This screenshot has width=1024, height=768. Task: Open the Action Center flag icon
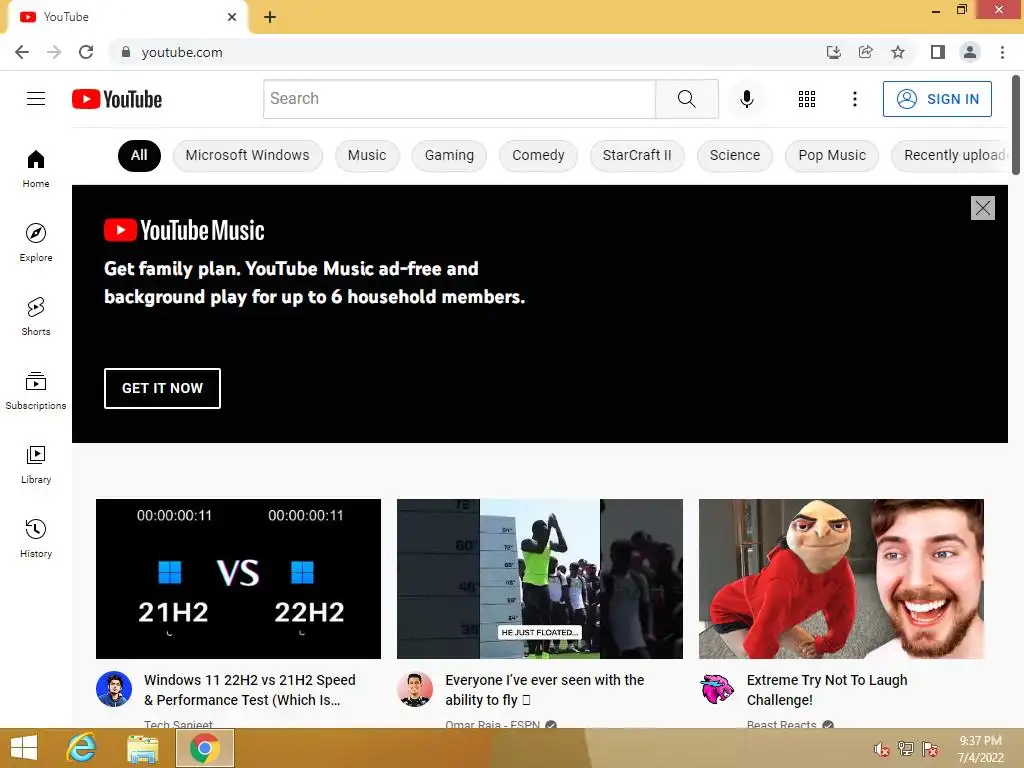click(930, 749)
